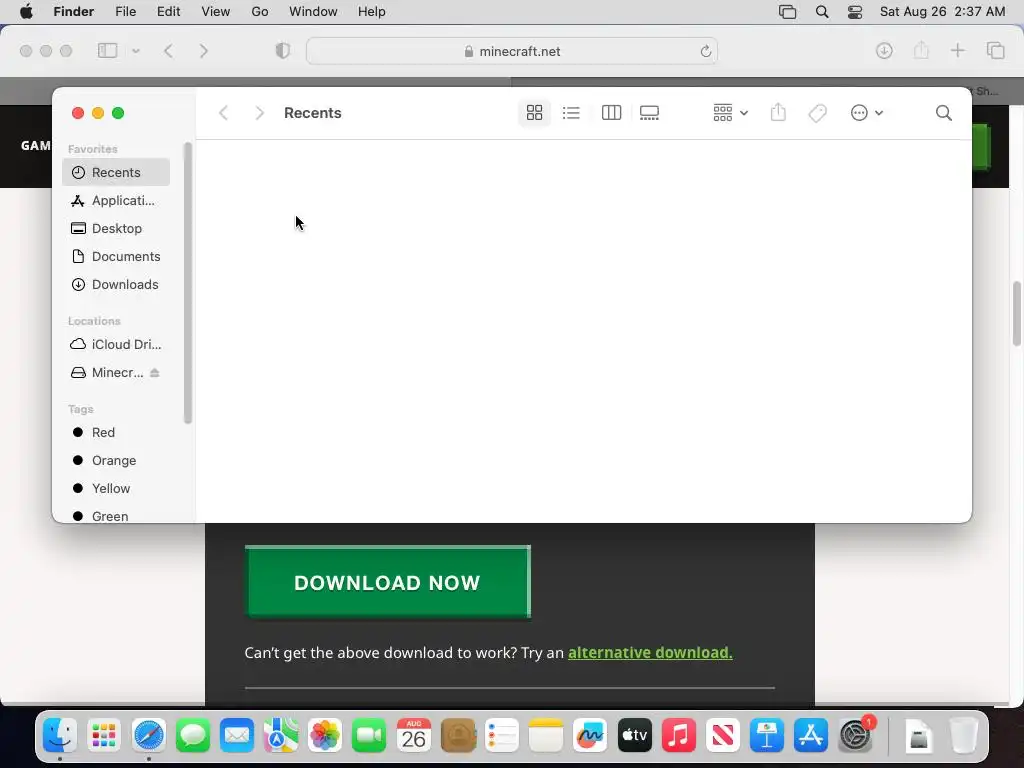1024x768 pixels.
Task: Click the DOWNLOAD NOW button
Action: tap(388, 582)
